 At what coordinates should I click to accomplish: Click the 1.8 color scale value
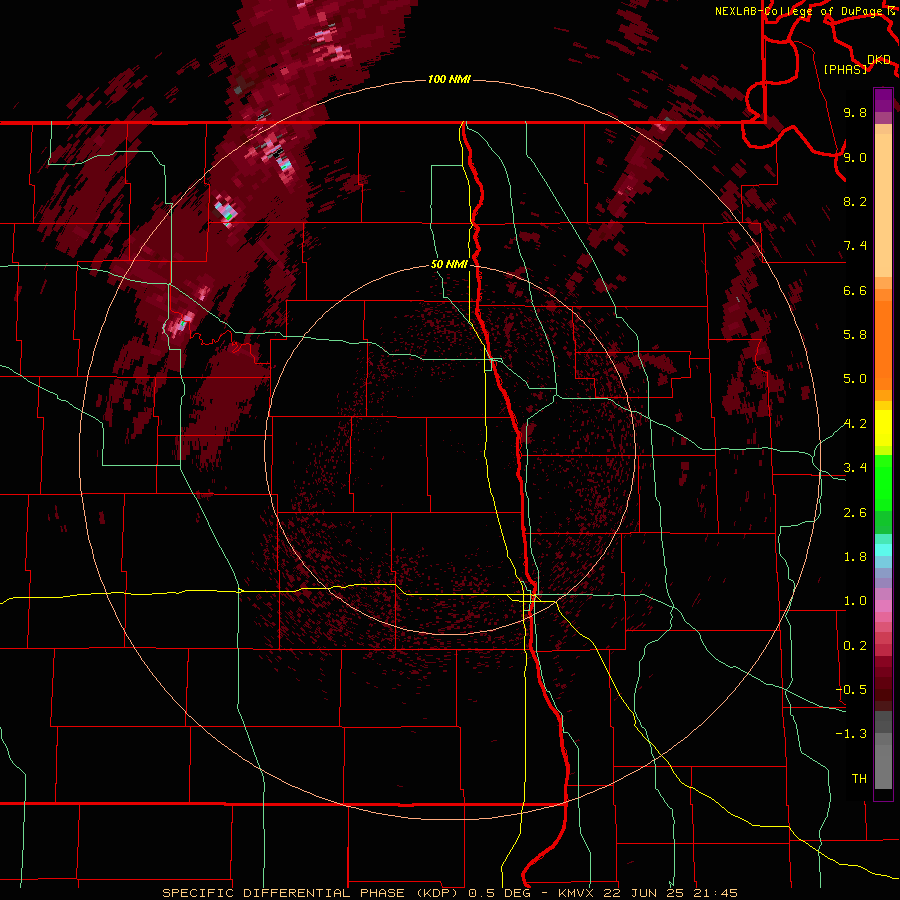[855, 557]
